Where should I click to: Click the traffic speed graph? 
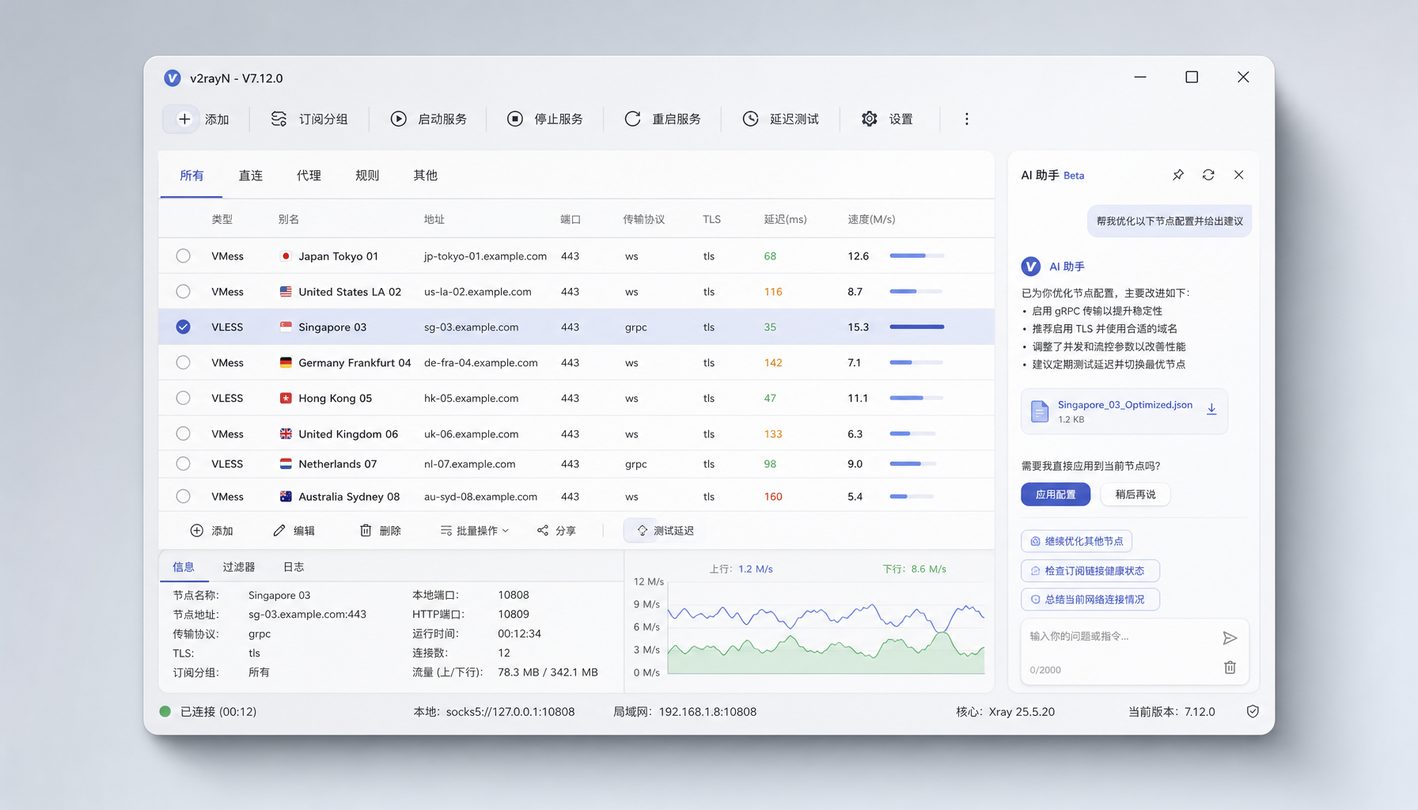tap(825, 627)
